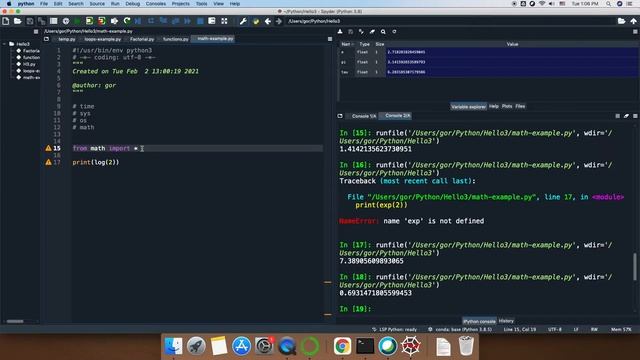Click the Run selection icon

tap(114, 21)
